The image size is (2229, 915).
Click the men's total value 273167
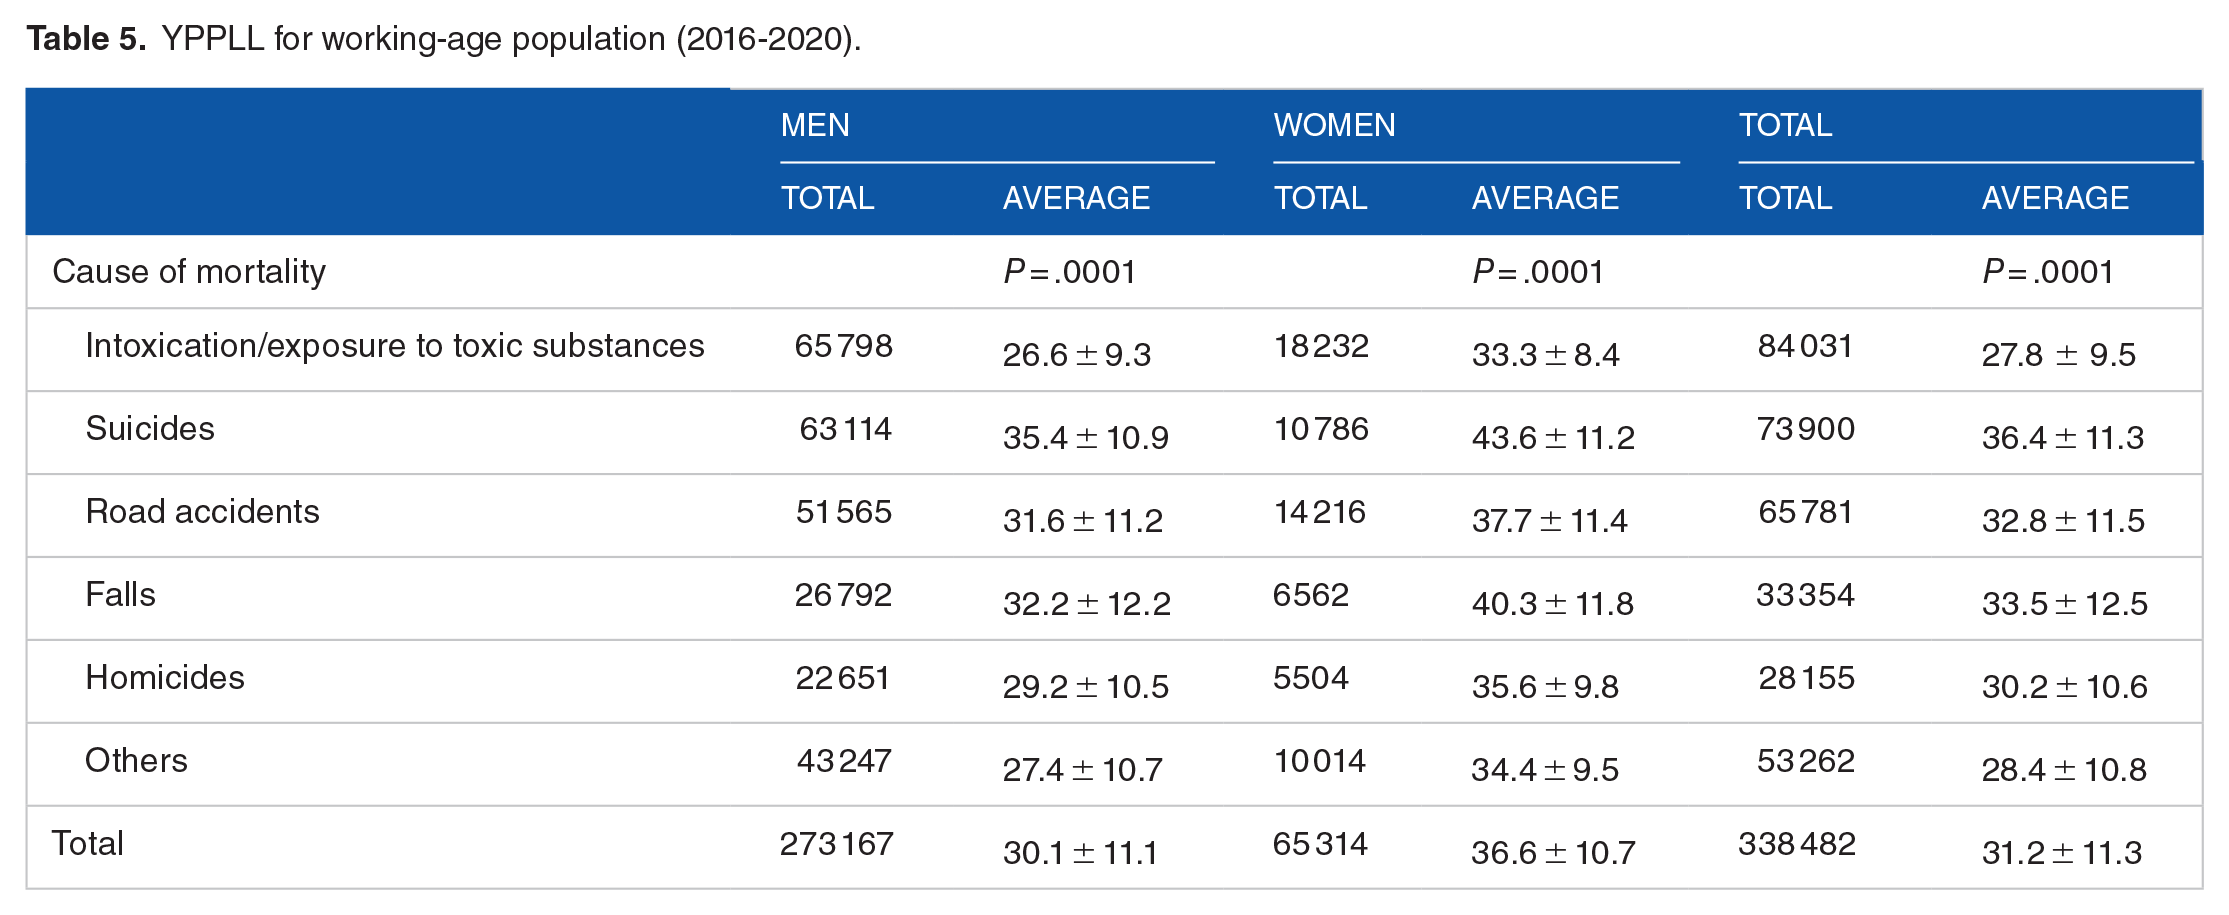pyautogui.click(x=836, y=844)
